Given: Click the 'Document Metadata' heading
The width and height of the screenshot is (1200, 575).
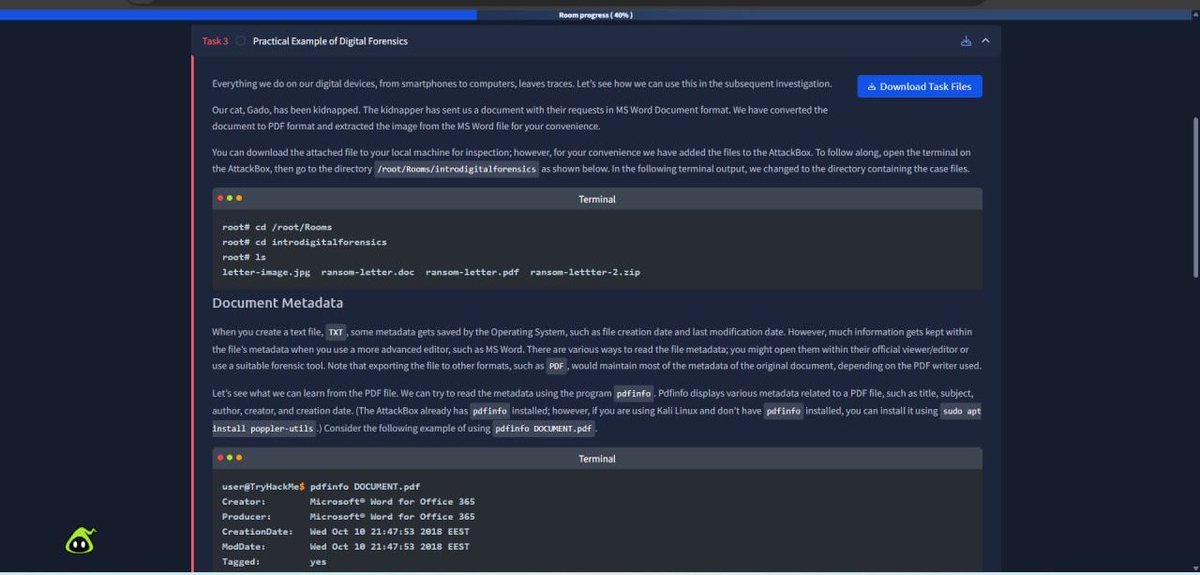Looking at the screenshot, I should tap(278, 303).
